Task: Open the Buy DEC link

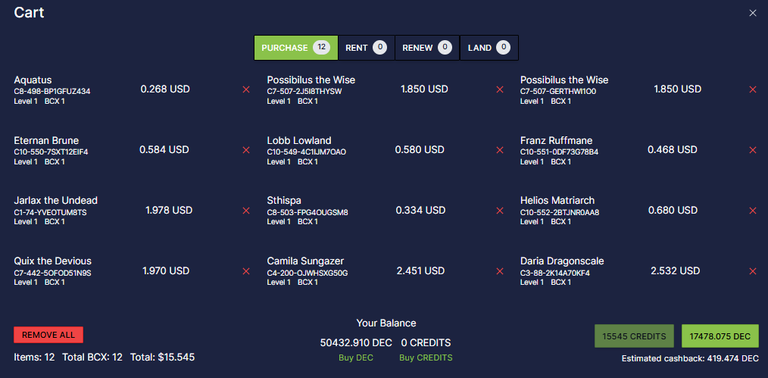Action: click(x=356, y=358)
